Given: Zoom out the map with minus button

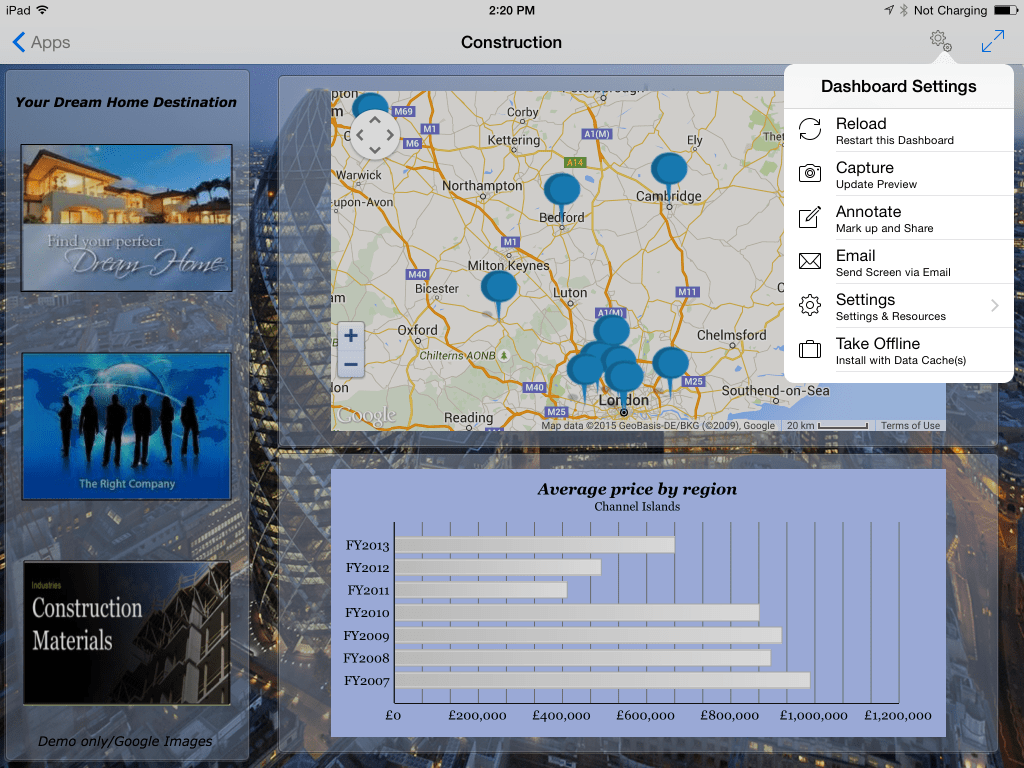Looking at the screenshot, I should tap(351, 364).
